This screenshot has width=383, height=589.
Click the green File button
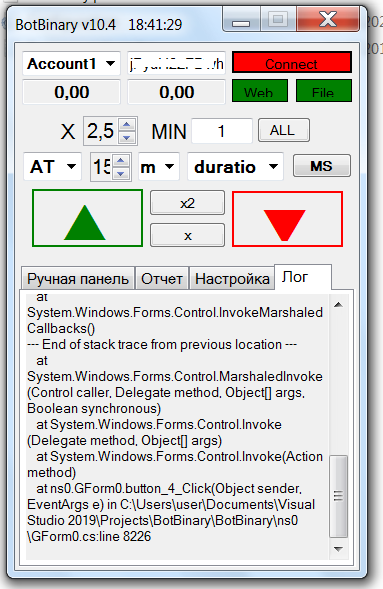pos(324,91)
